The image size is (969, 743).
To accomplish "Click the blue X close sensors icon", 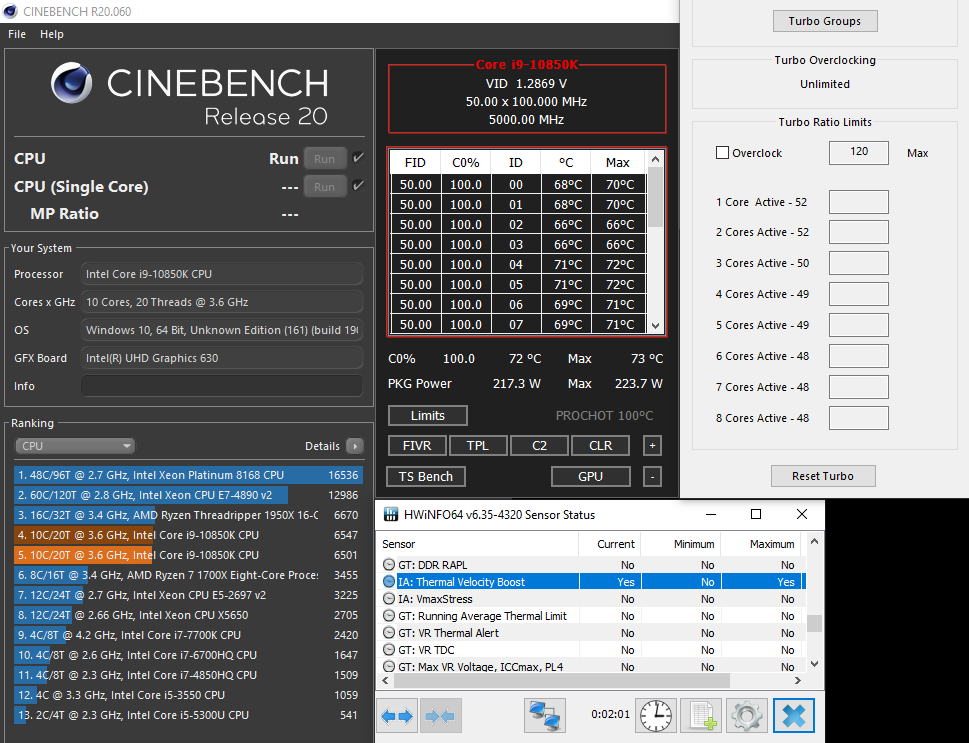I will click(793, 715).
